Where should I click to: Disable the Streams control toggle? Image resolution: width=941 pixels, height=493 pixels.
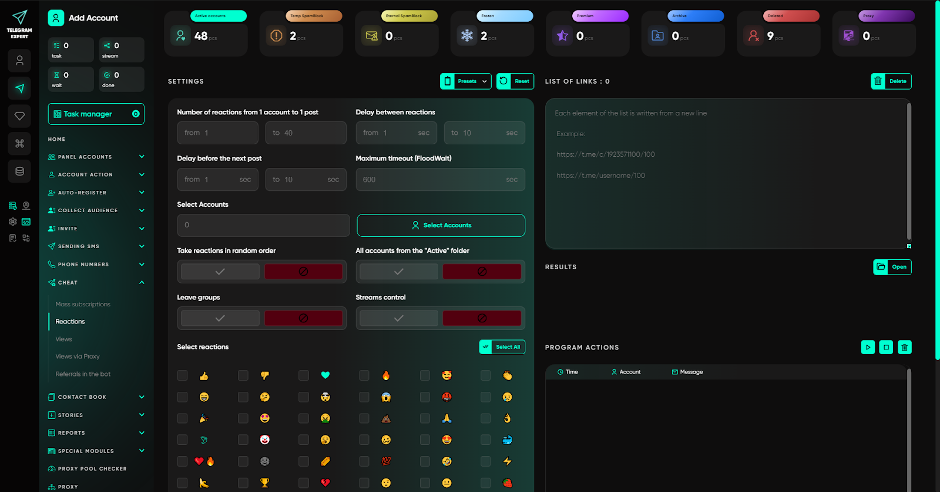pos(482,318)
